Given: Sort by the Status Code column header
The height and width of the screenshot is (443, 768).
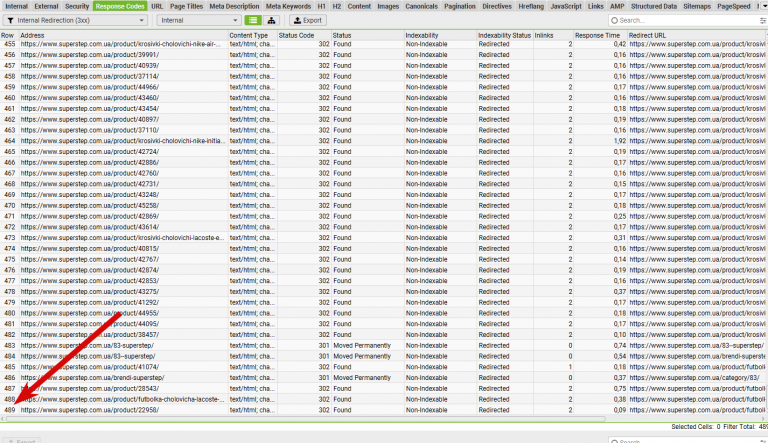Looking at the screenshot, I should coord(304,35).
